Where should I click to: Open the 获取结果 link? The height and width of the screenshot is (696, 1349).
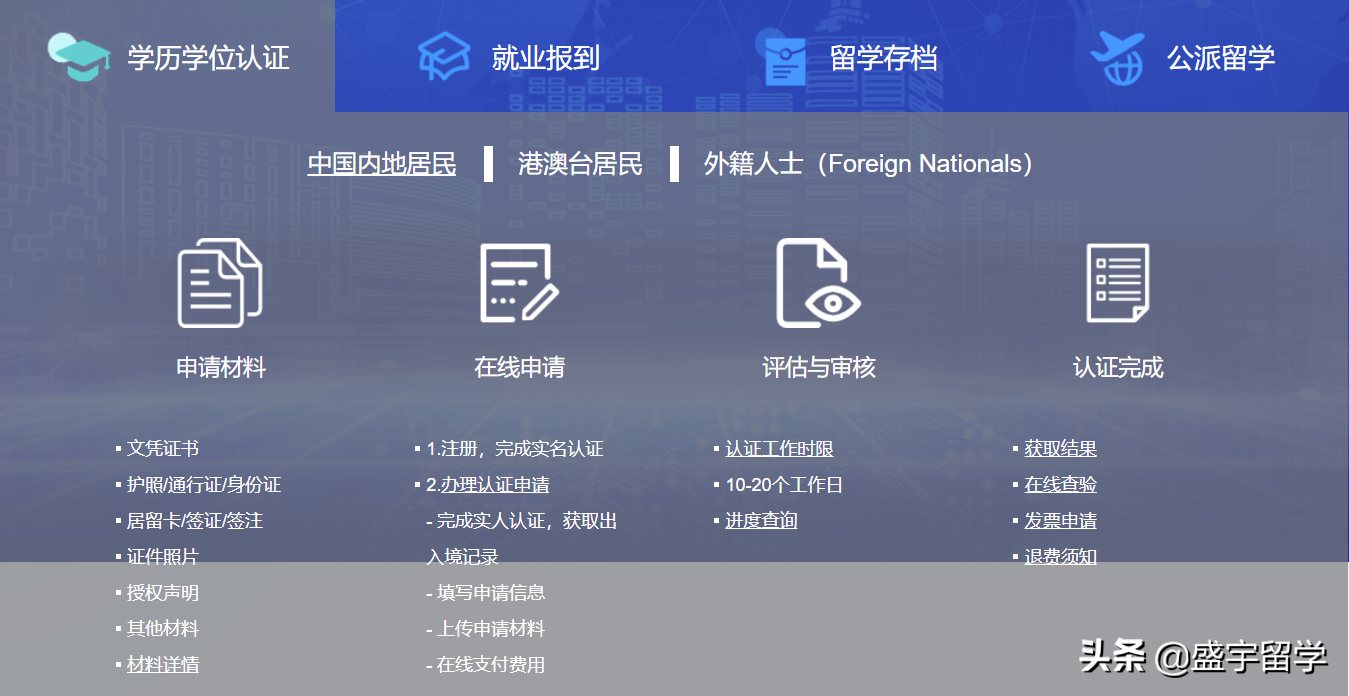point(1060,449)
